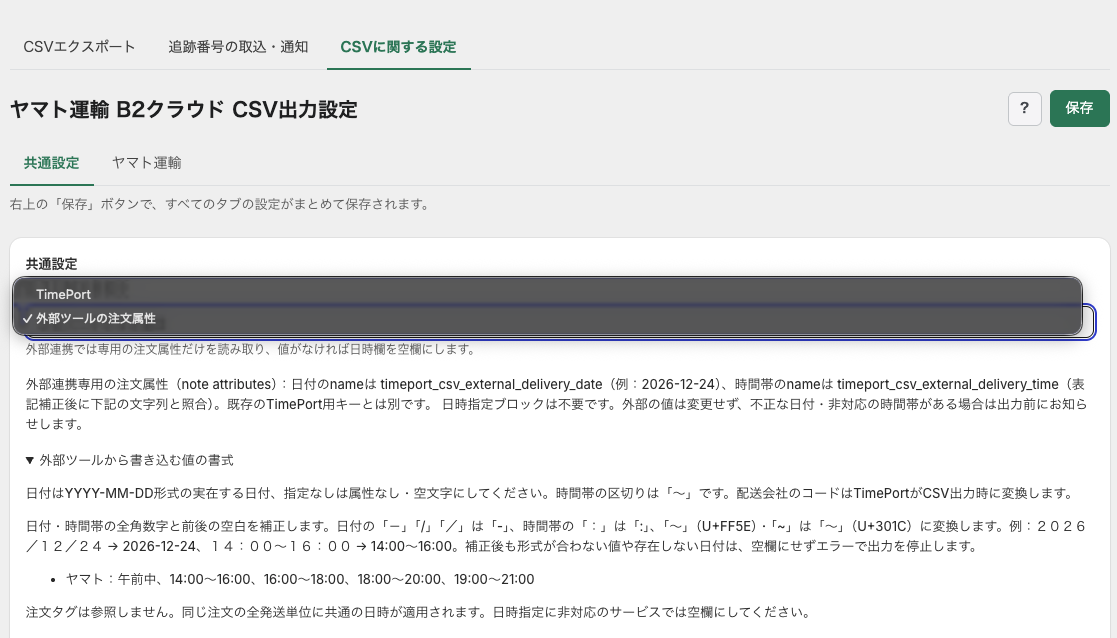This screenshot has height=638, width=1117.
Task: Collapse 外部ツールから書き込む値の書式 section
Action: (x=130, y=461)
